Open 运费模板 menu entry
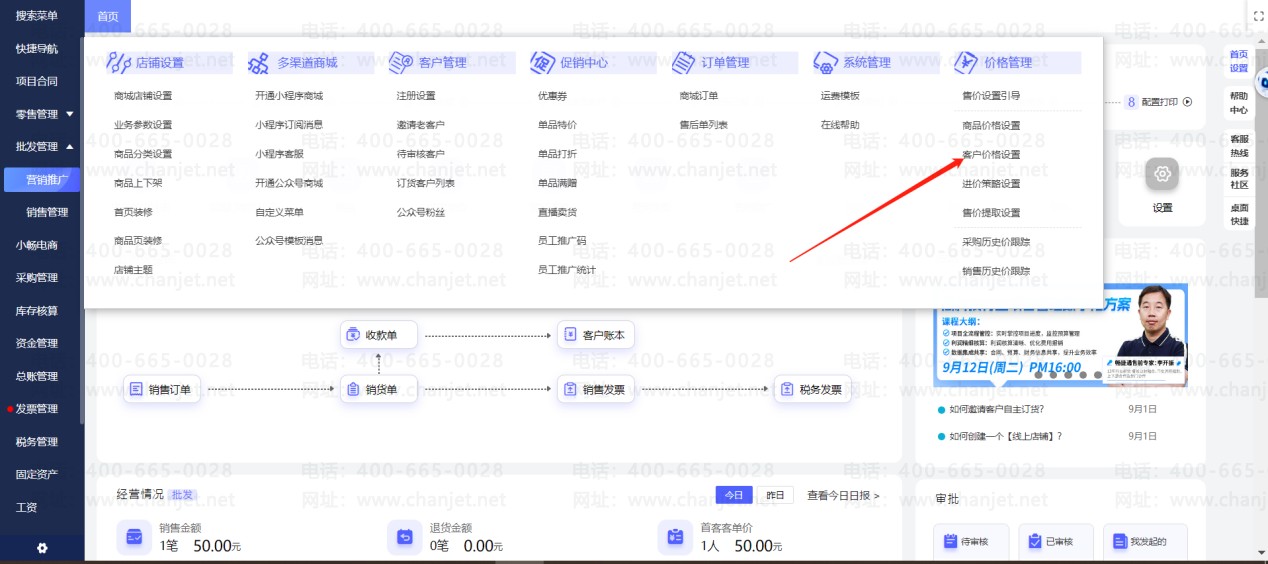This screenshot has height=564, width=1268. (840, 96)
